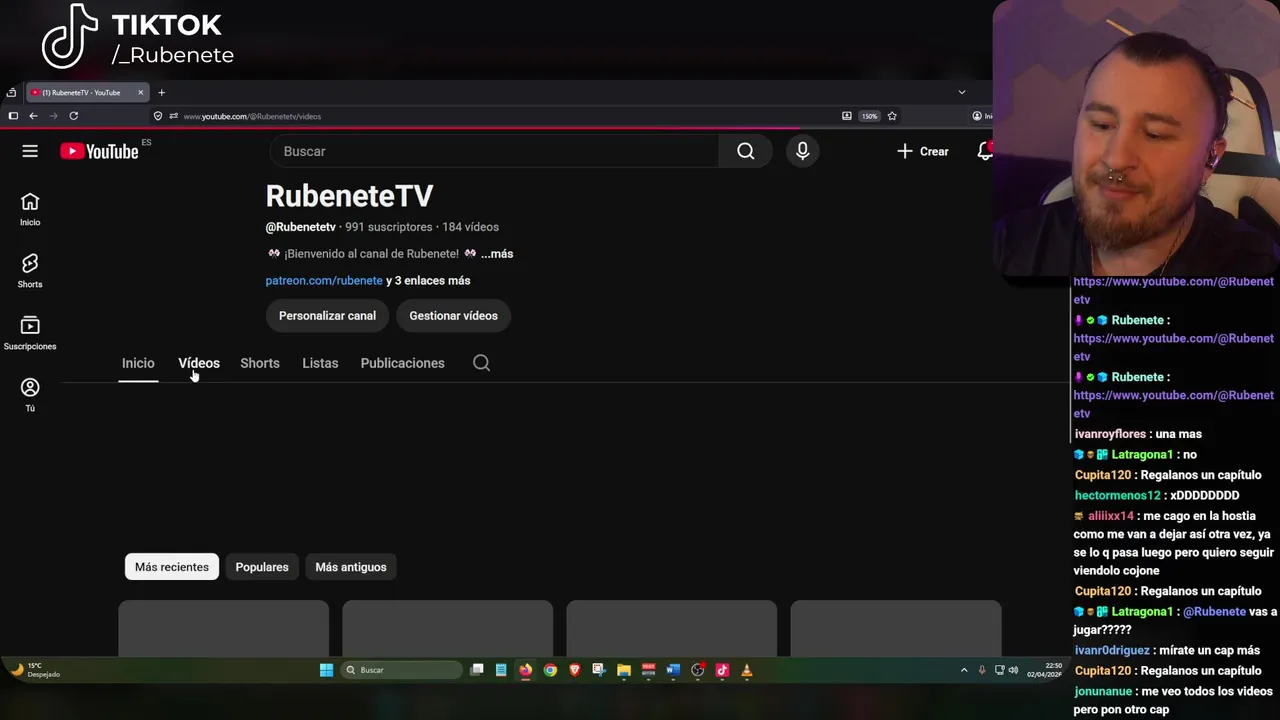Open Shorts in the sidebar
1280x720 pixels.
(30, 271)
